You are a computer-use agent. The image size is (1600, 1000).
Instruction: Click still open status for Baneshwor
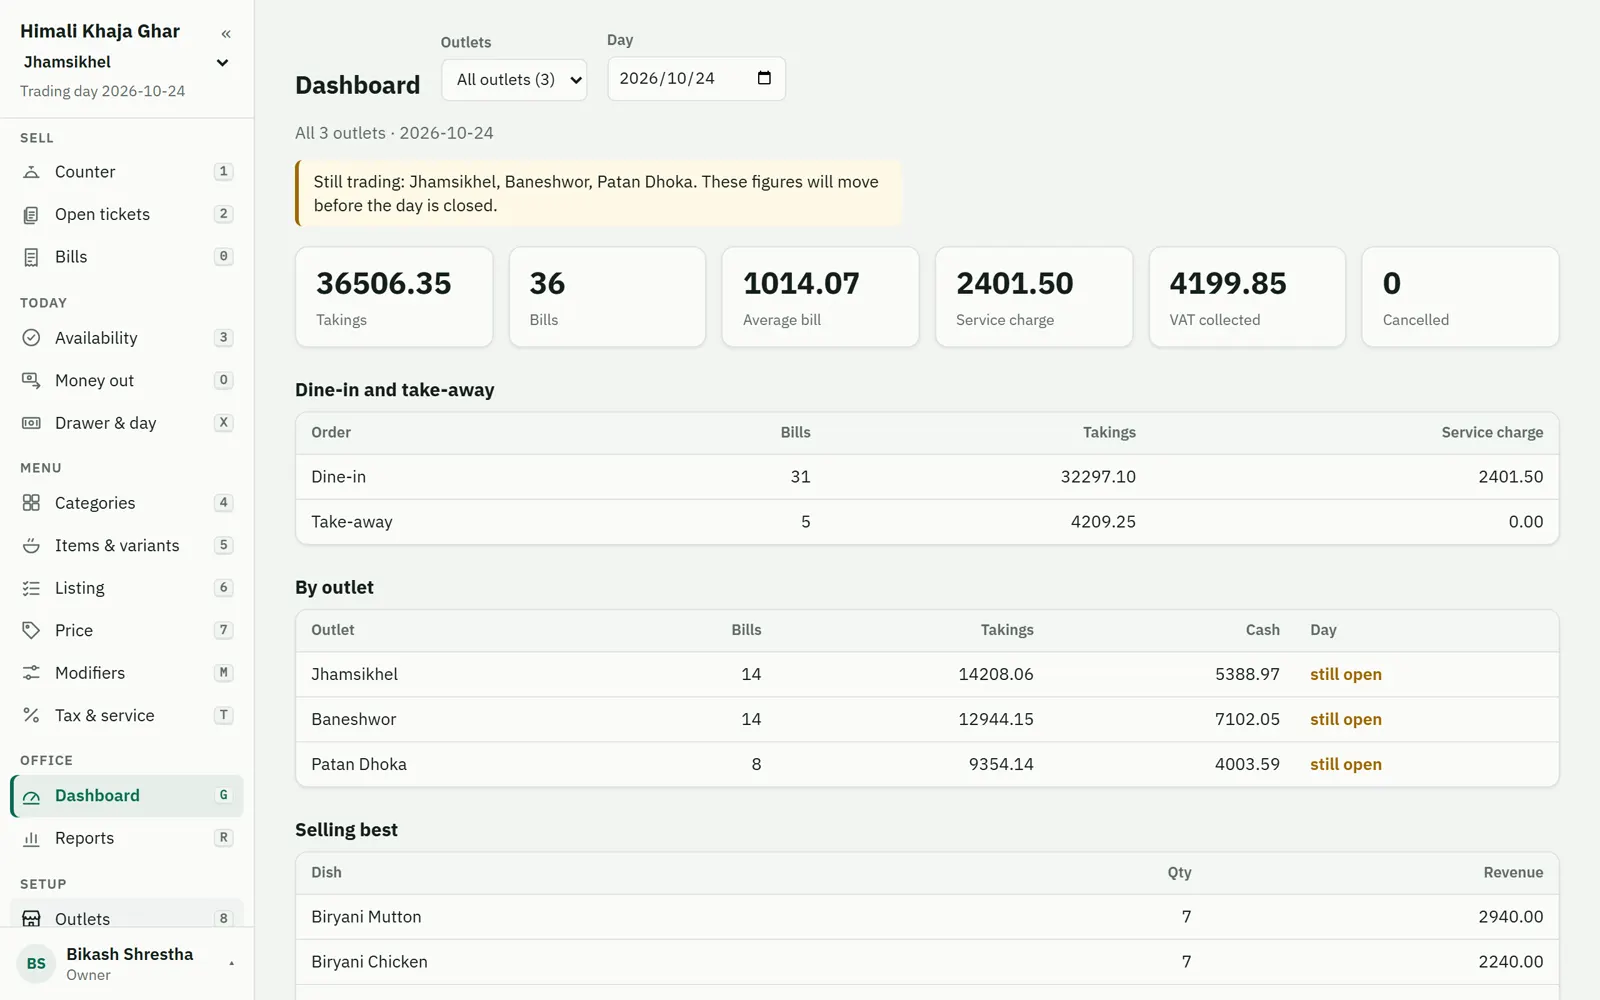[1346, 719]
